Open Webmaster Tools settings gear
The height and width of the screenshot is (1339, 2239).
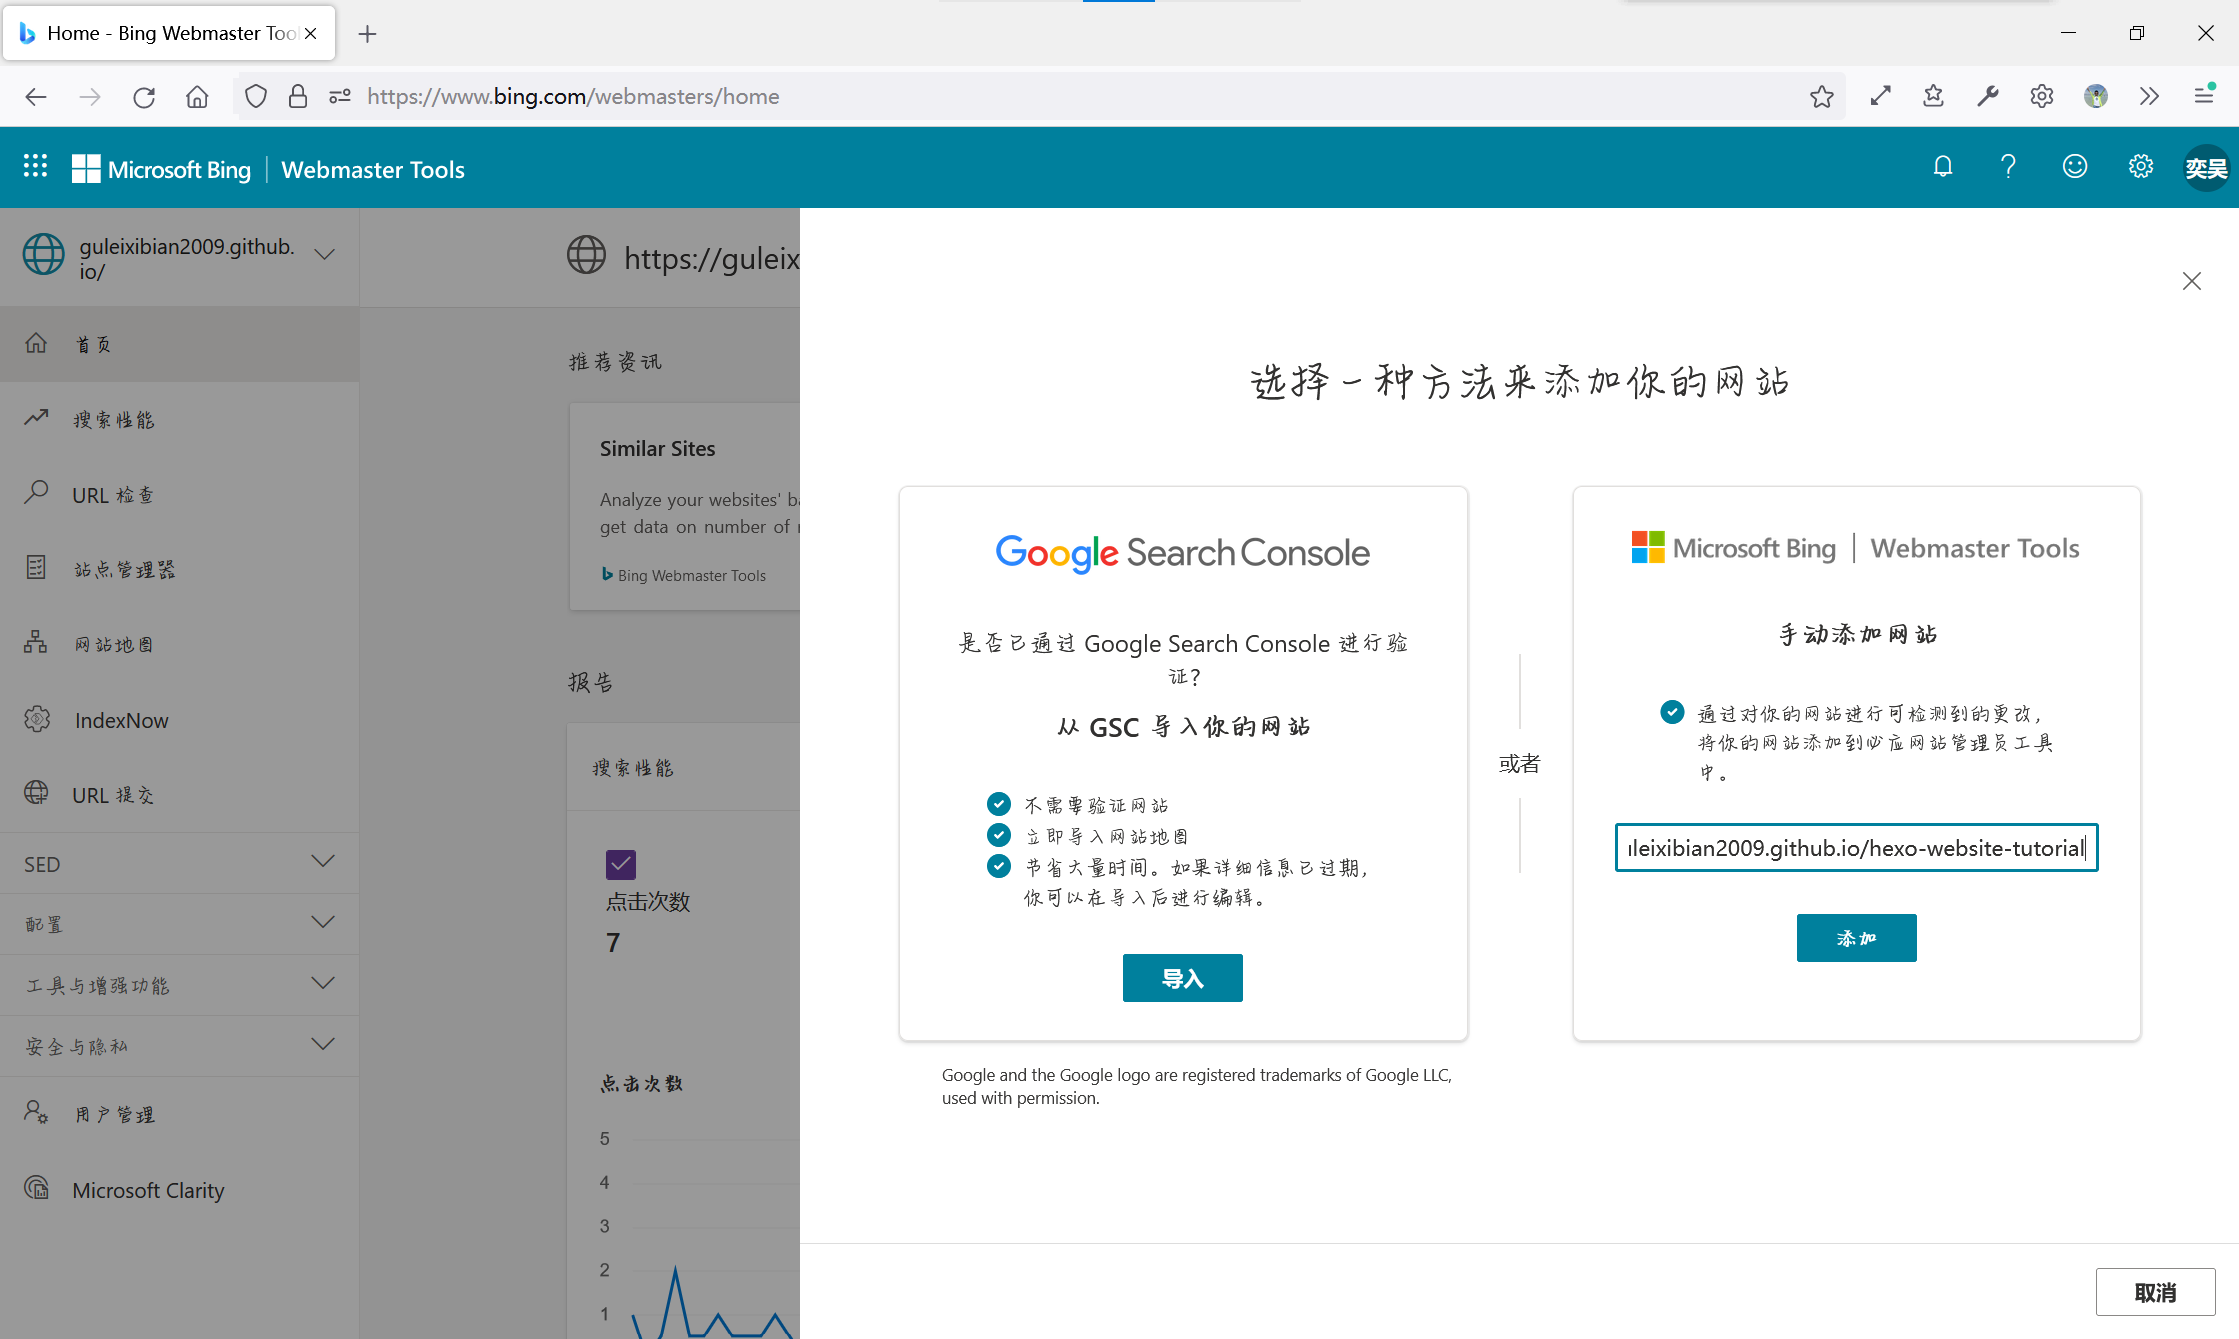tap(2140, 167)
